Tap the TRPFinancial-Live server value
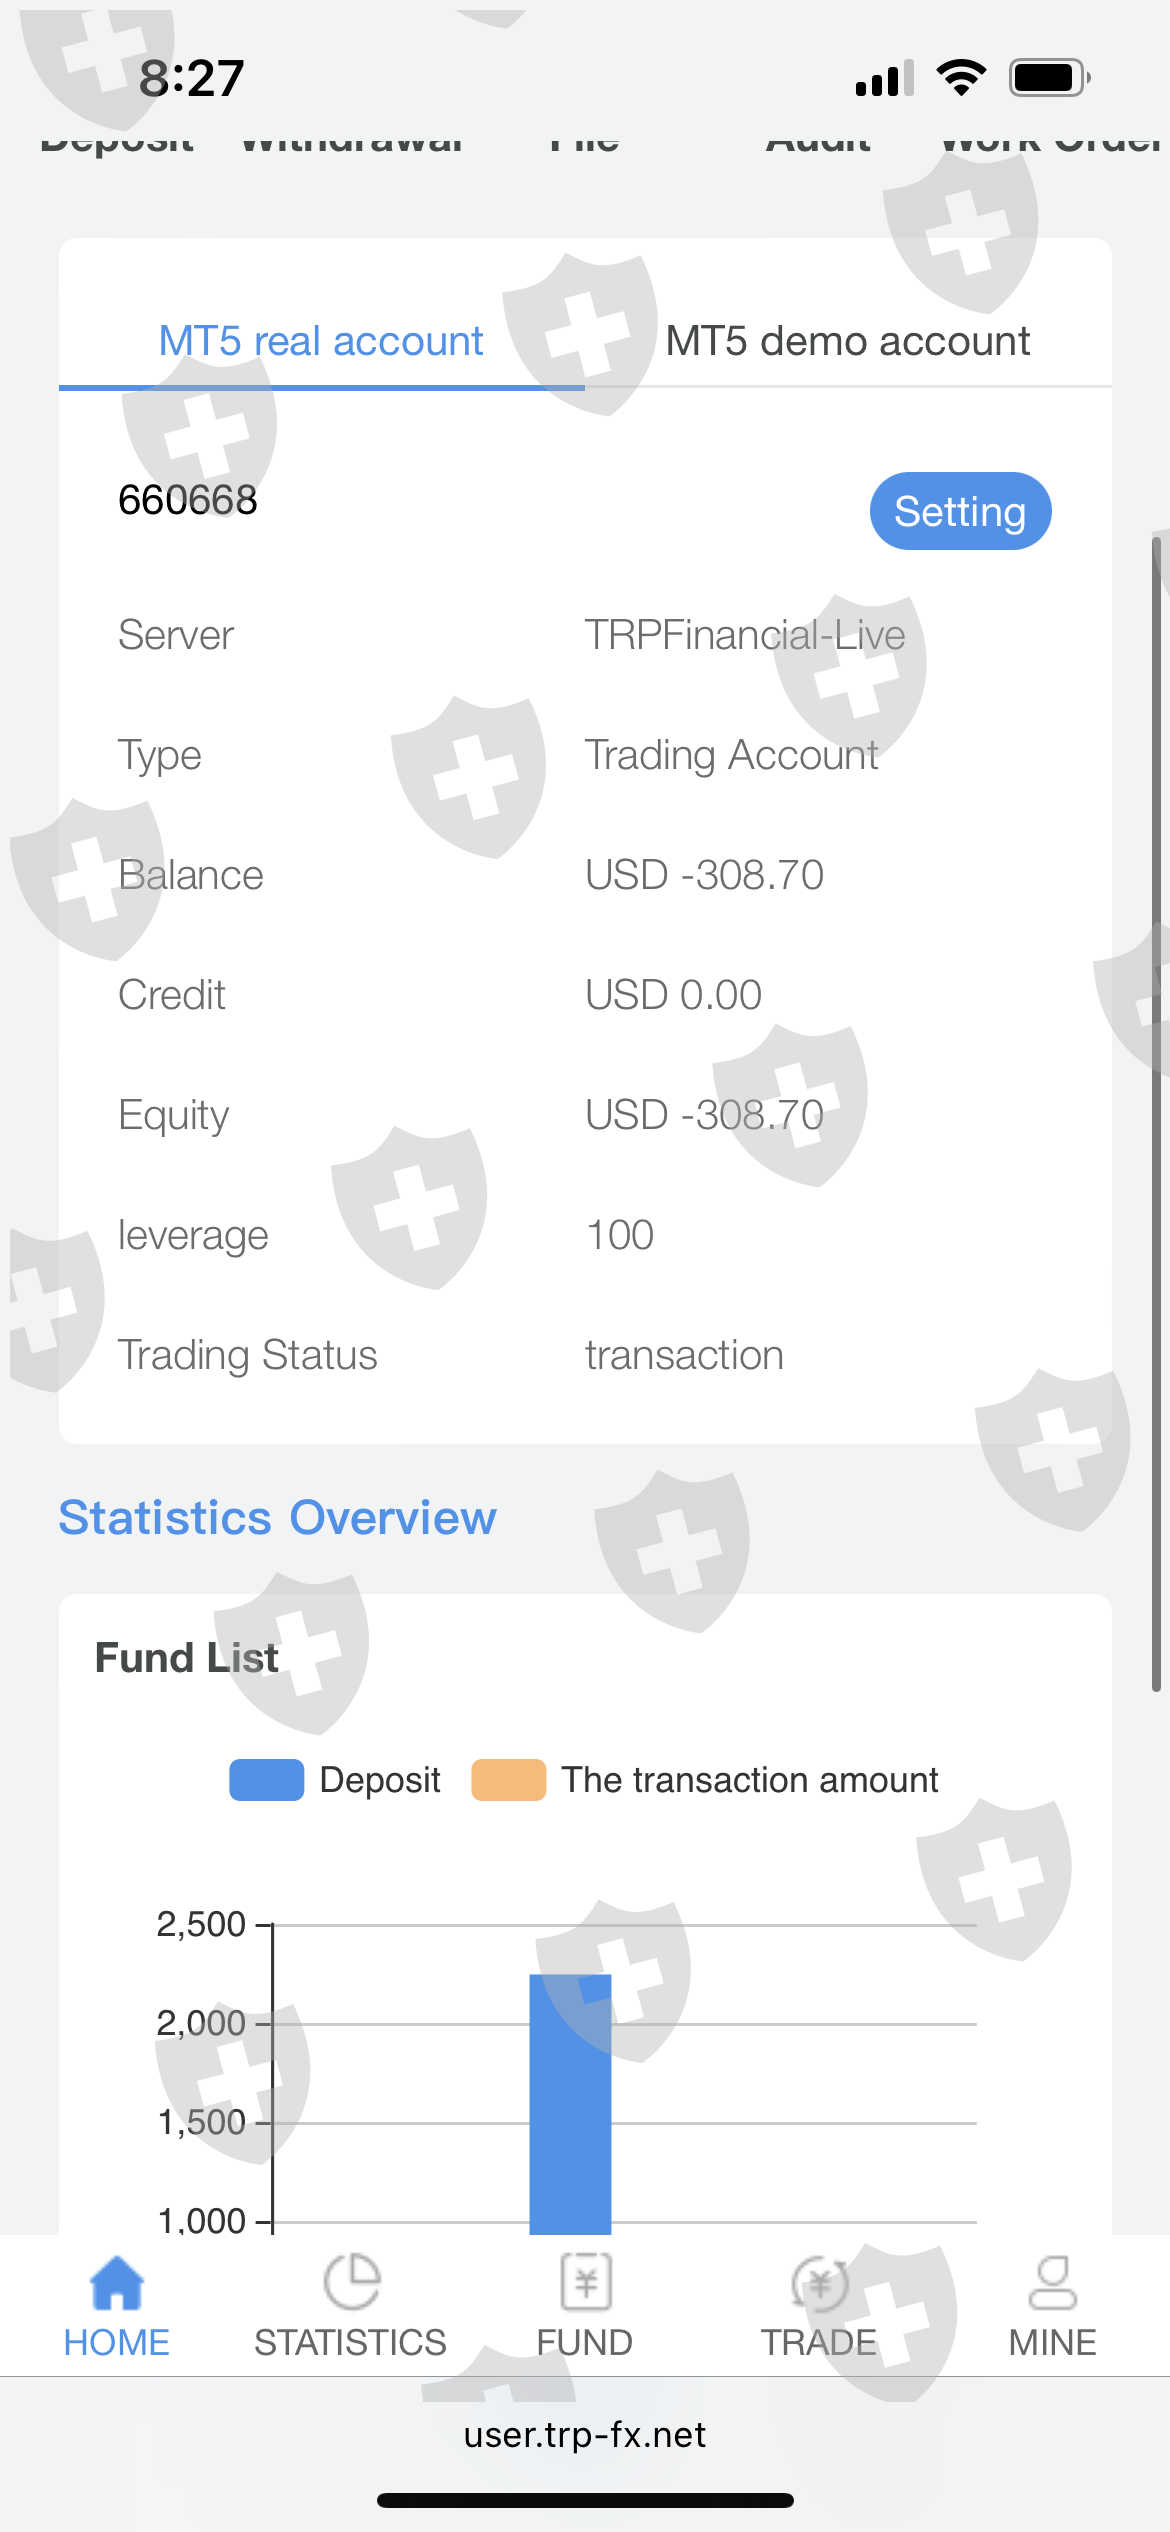 pyautogui.click(x=745, y=635)
